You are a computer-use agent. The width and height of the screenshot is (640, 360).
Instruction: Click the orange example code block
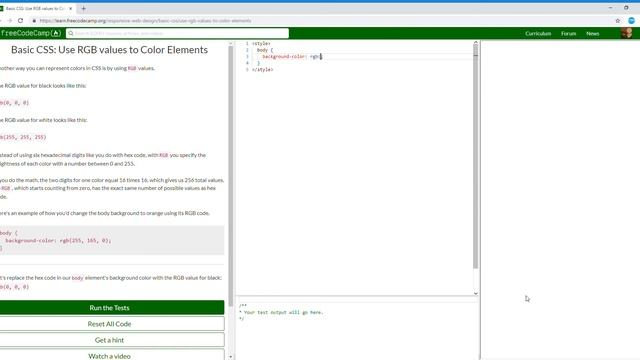point(112,240)
